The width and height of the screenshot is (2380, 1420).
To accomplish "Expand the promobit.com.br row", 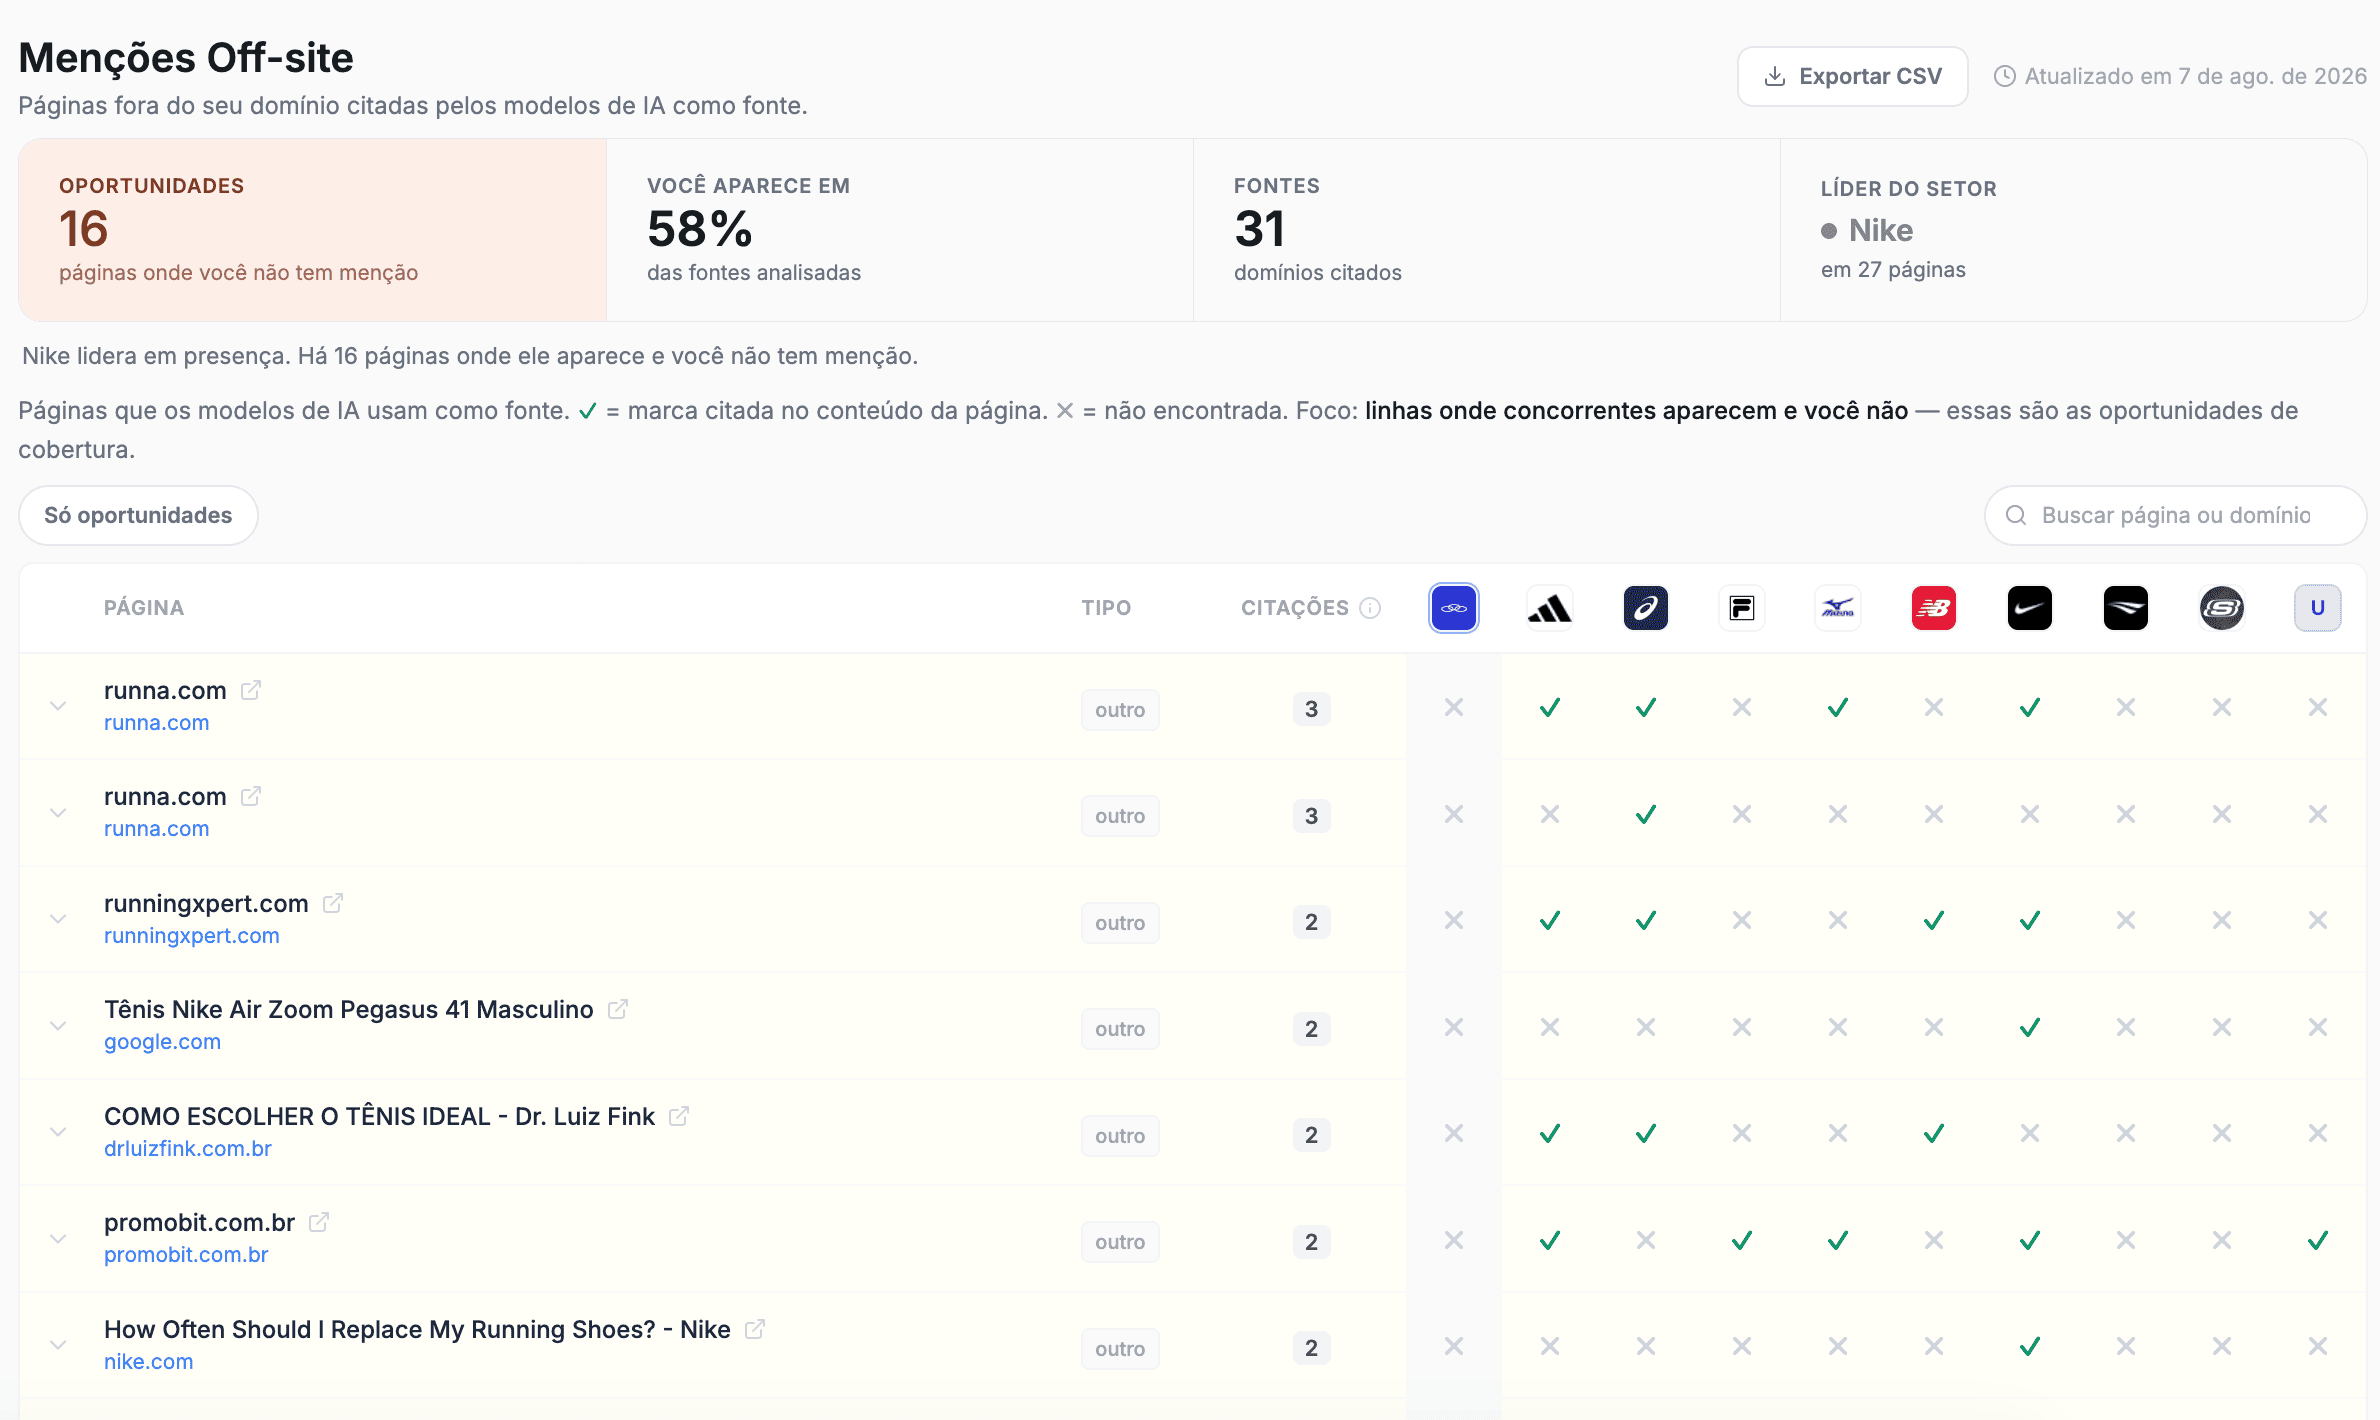I will [x=58, y=1239].
